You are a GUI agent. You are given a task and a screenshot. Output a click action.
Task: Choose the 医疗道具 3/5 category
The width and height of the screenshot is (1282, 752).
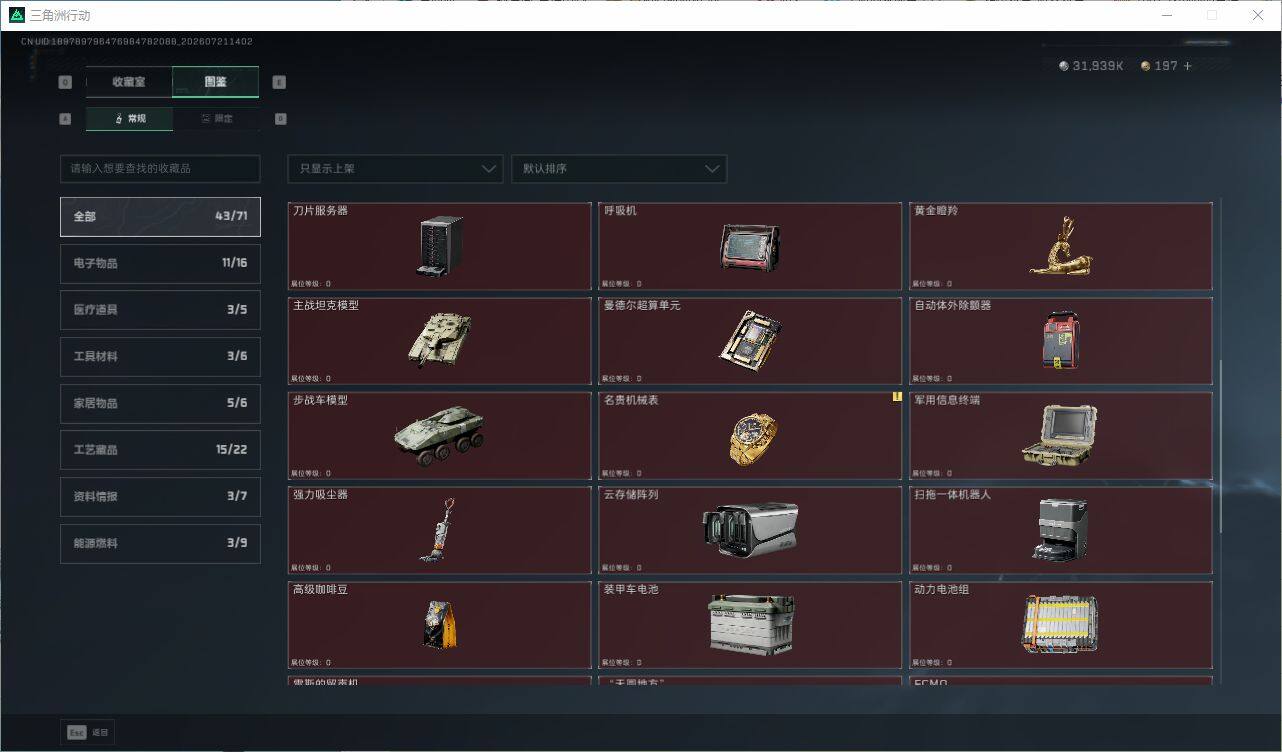click(x=160, y=310)
